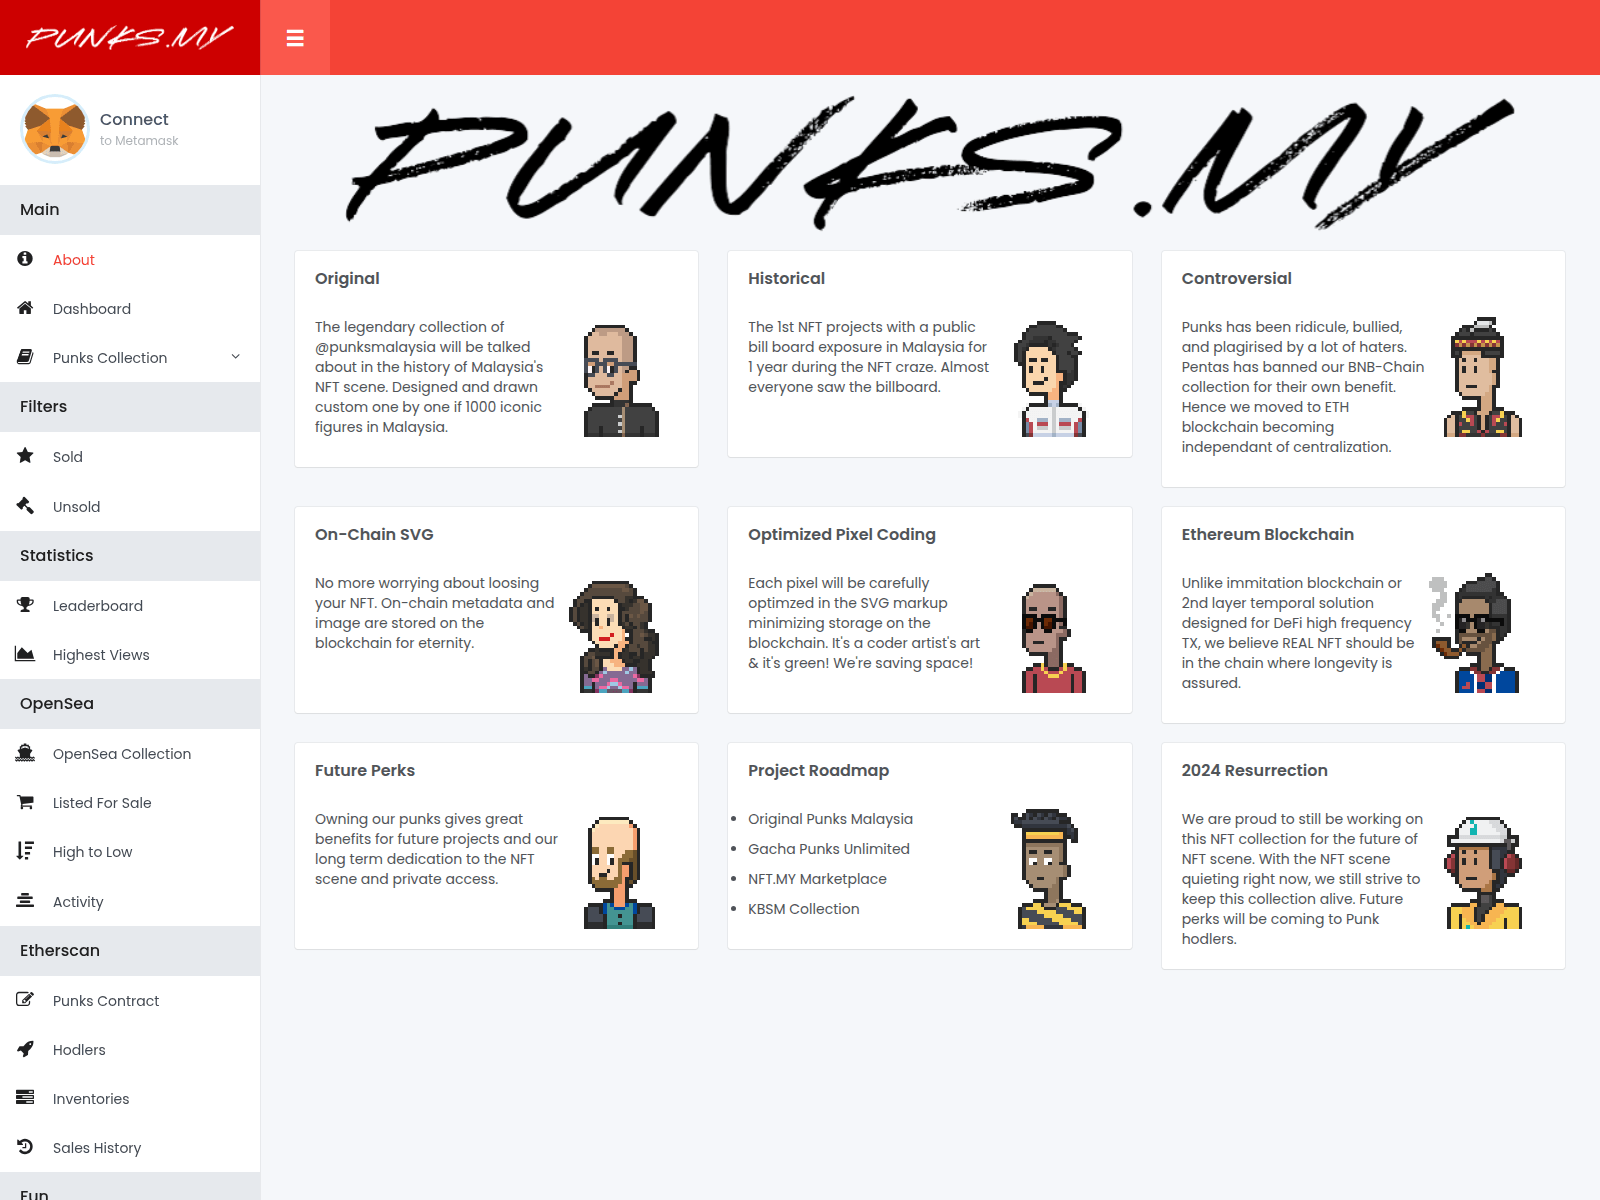Screen dimensions: 1600x1200
Task: Click the Ethereum Blockchain heading
Action: pos(1268,534)
